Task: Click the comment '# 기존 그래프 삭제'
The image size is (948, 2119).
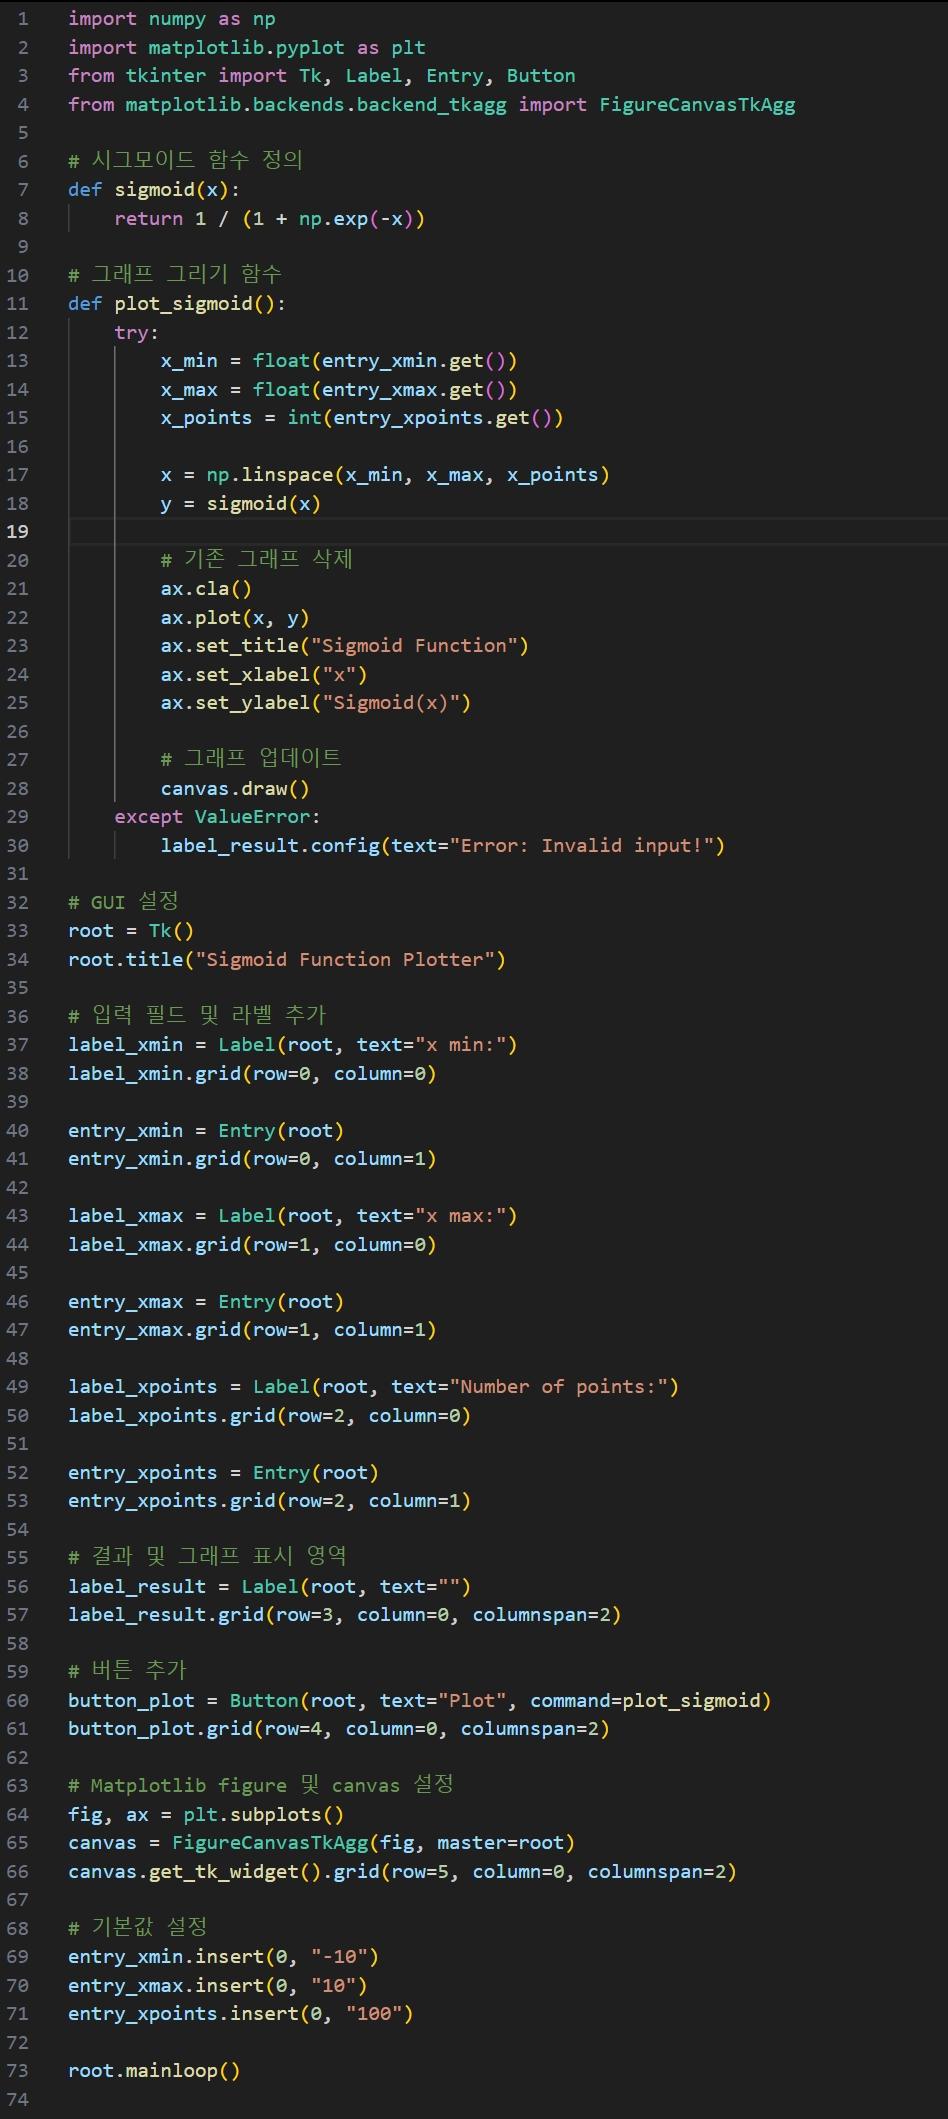Action: pyautogui.click(x=257, y=560)
